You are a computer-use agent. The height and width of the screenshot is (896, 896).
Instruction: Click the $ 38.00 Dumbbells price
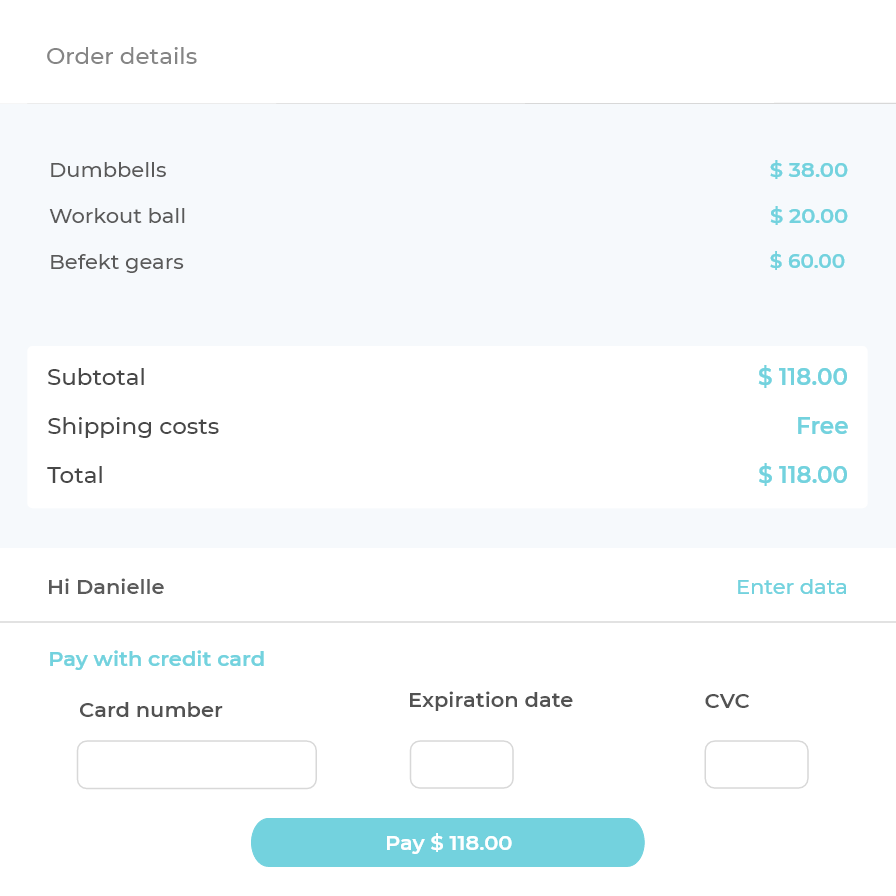point(808,170)
